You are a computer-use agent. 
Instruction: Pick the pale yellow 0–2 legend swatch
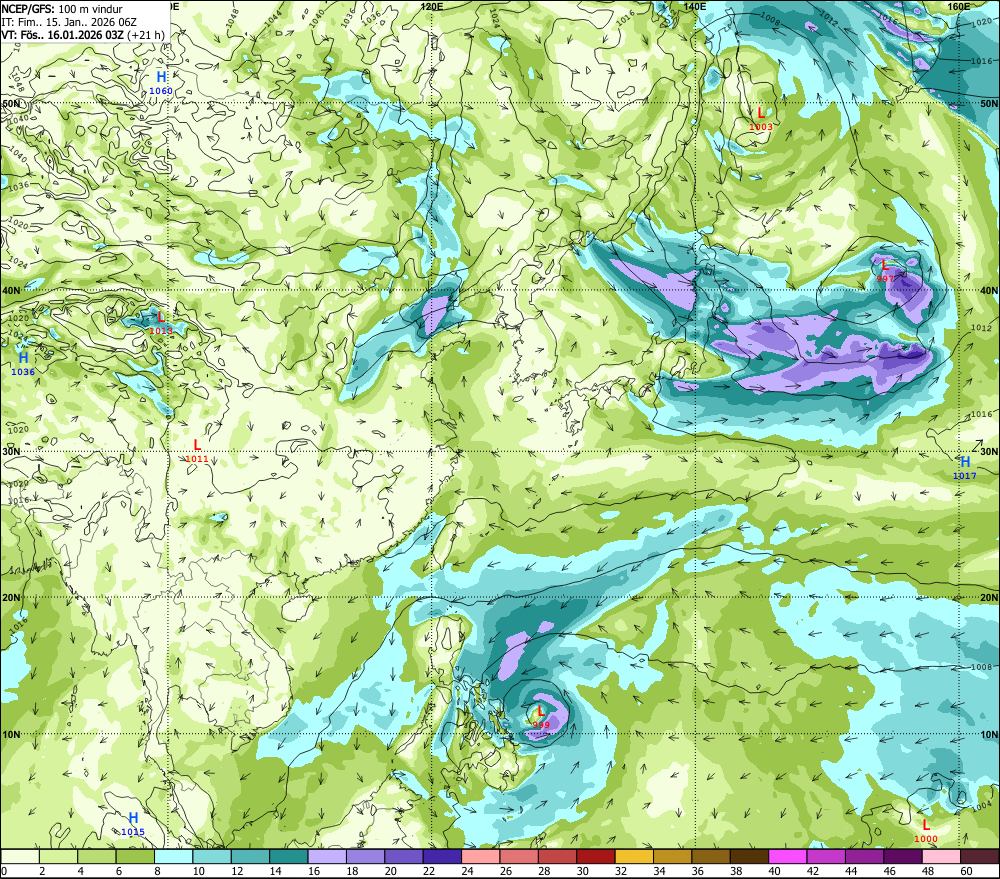[20, 856]
